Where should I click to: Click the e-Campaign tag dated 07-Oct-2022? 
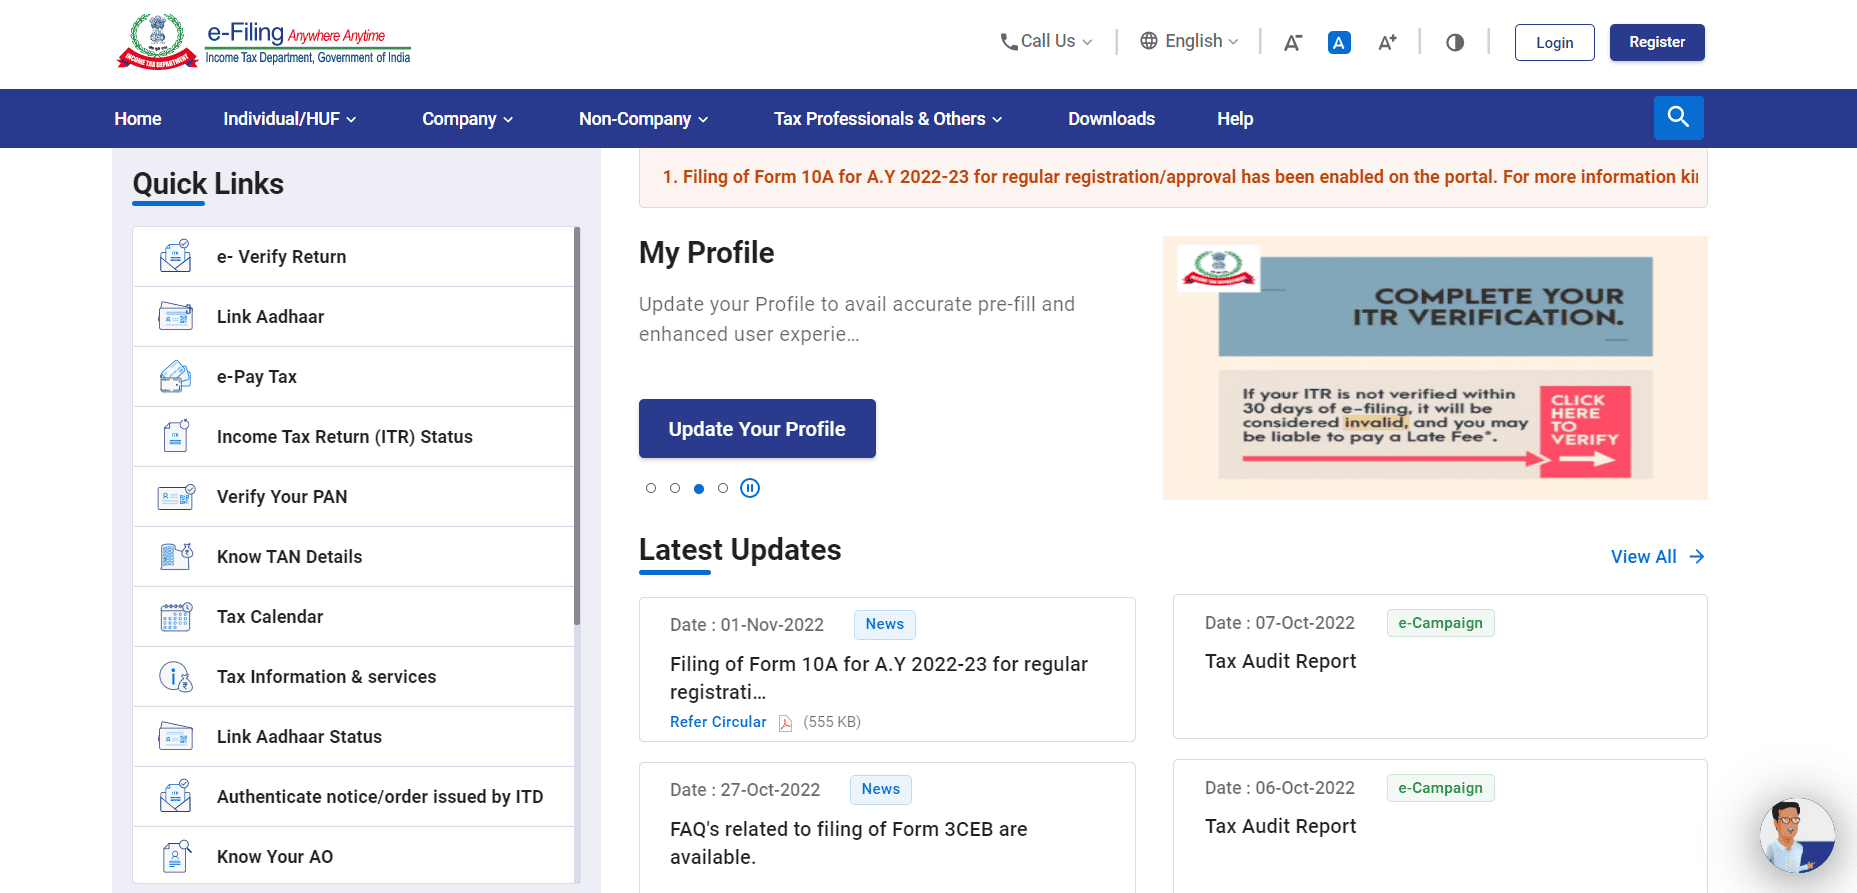pyautogui.click(x=1440, y=623)
